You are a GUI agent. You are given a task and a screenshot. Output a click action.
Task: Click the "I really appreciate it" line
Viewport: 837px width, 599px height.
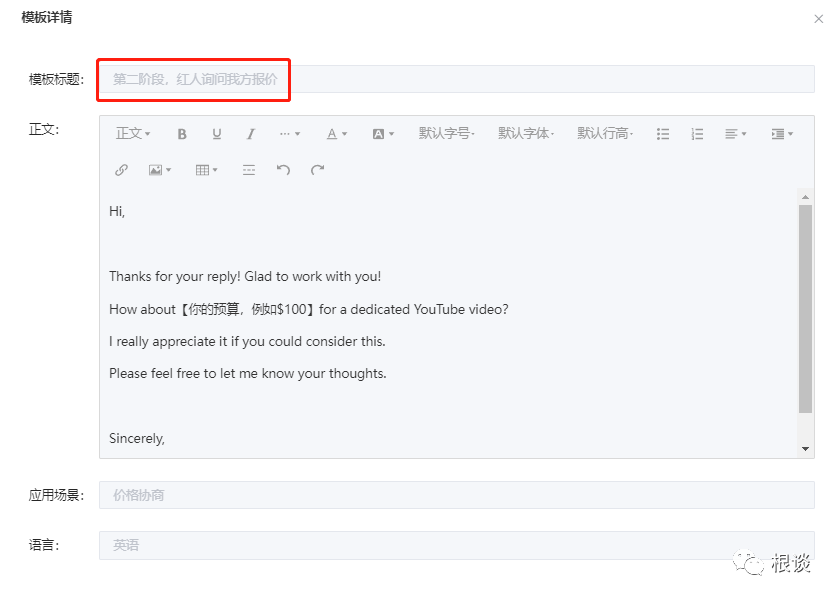[x=247, y=342]
